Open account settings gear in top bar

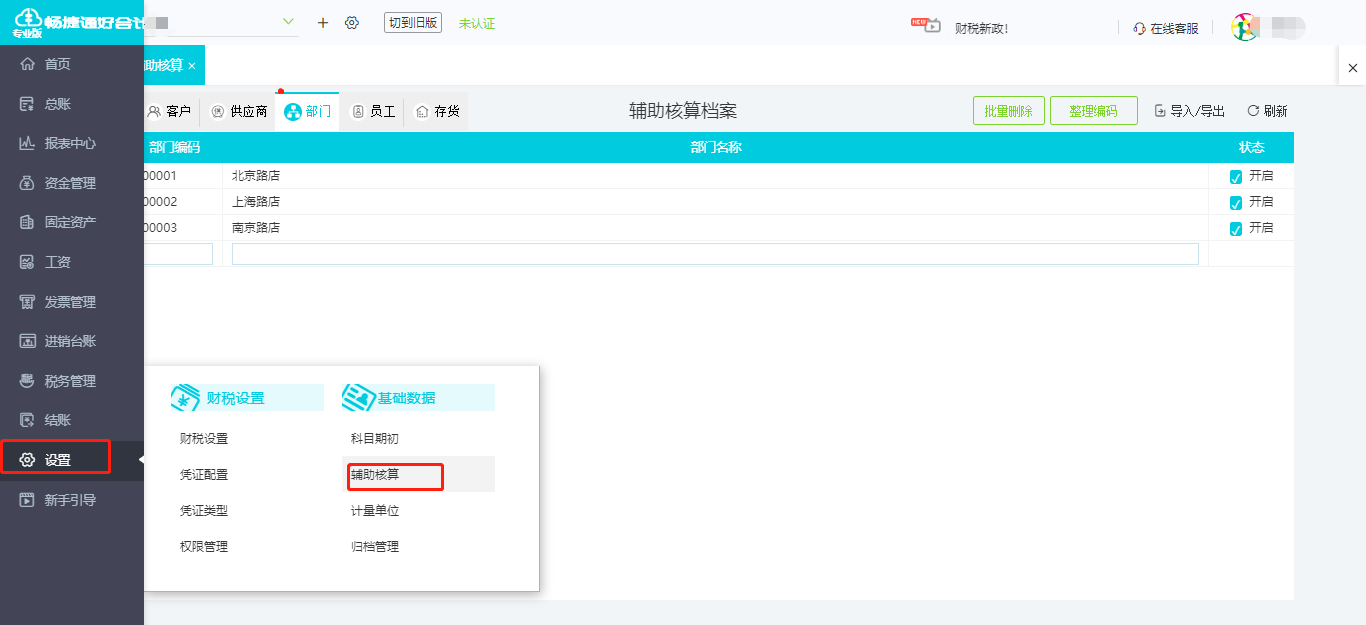352,23
